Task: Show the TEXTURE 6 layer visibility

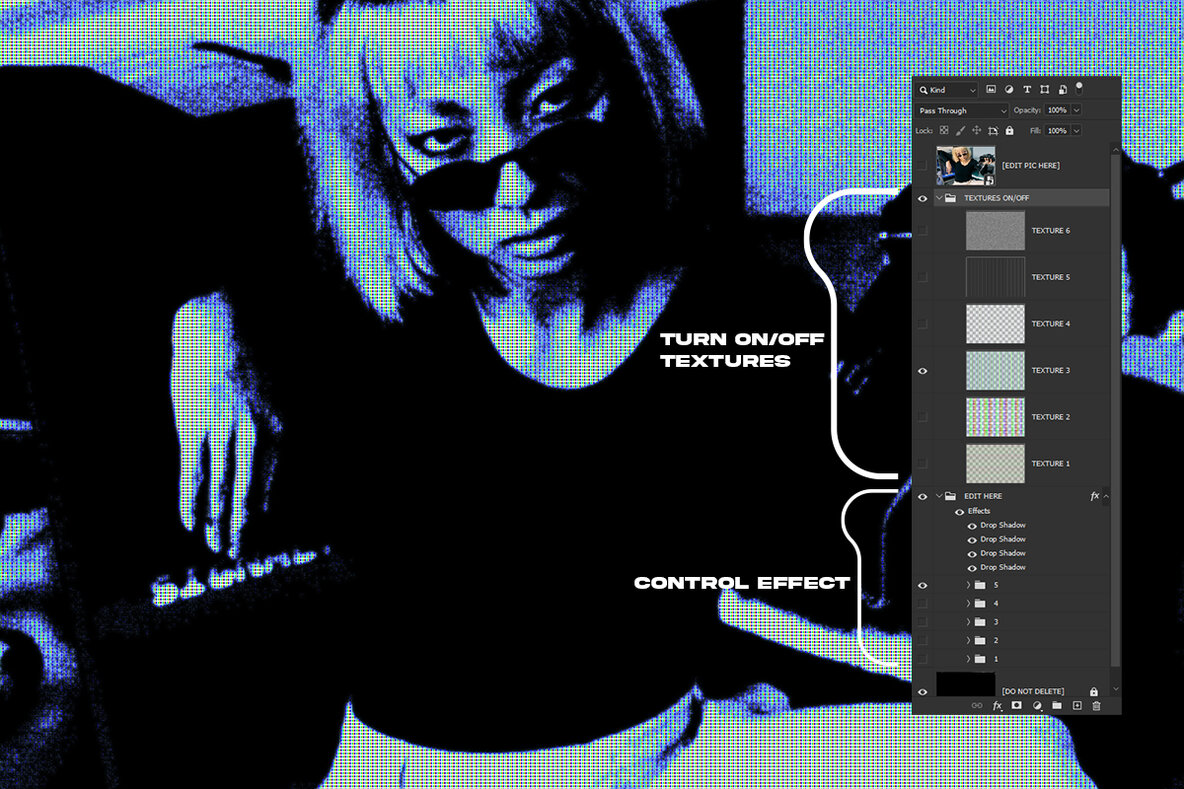Action: coord(922,230)
